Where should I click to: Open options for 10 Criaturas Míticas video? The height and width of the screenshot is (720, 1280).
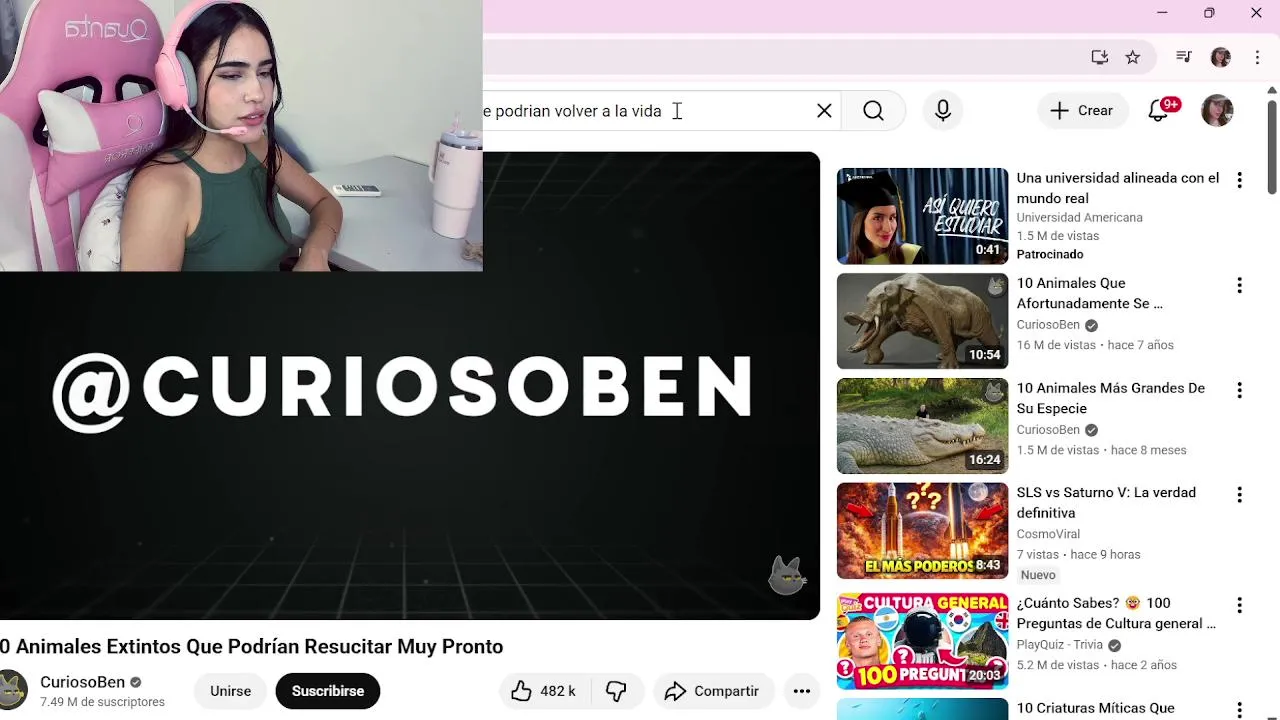(1239, 710)
